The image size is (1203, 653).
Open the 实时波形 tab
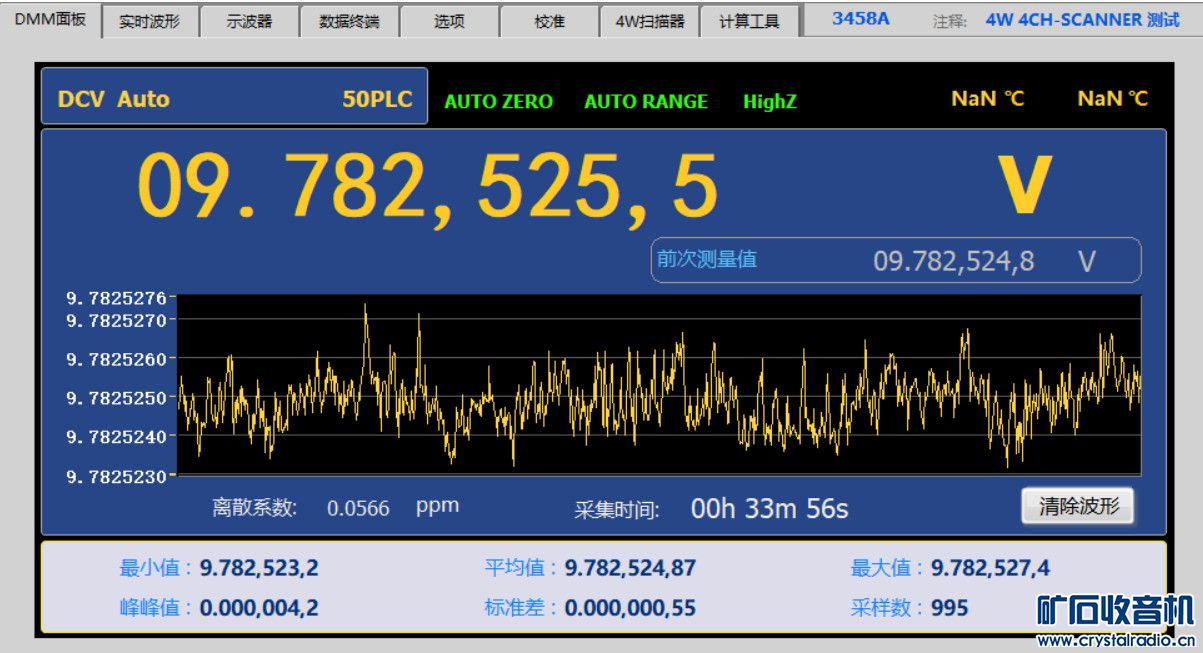tap(149, 21)
